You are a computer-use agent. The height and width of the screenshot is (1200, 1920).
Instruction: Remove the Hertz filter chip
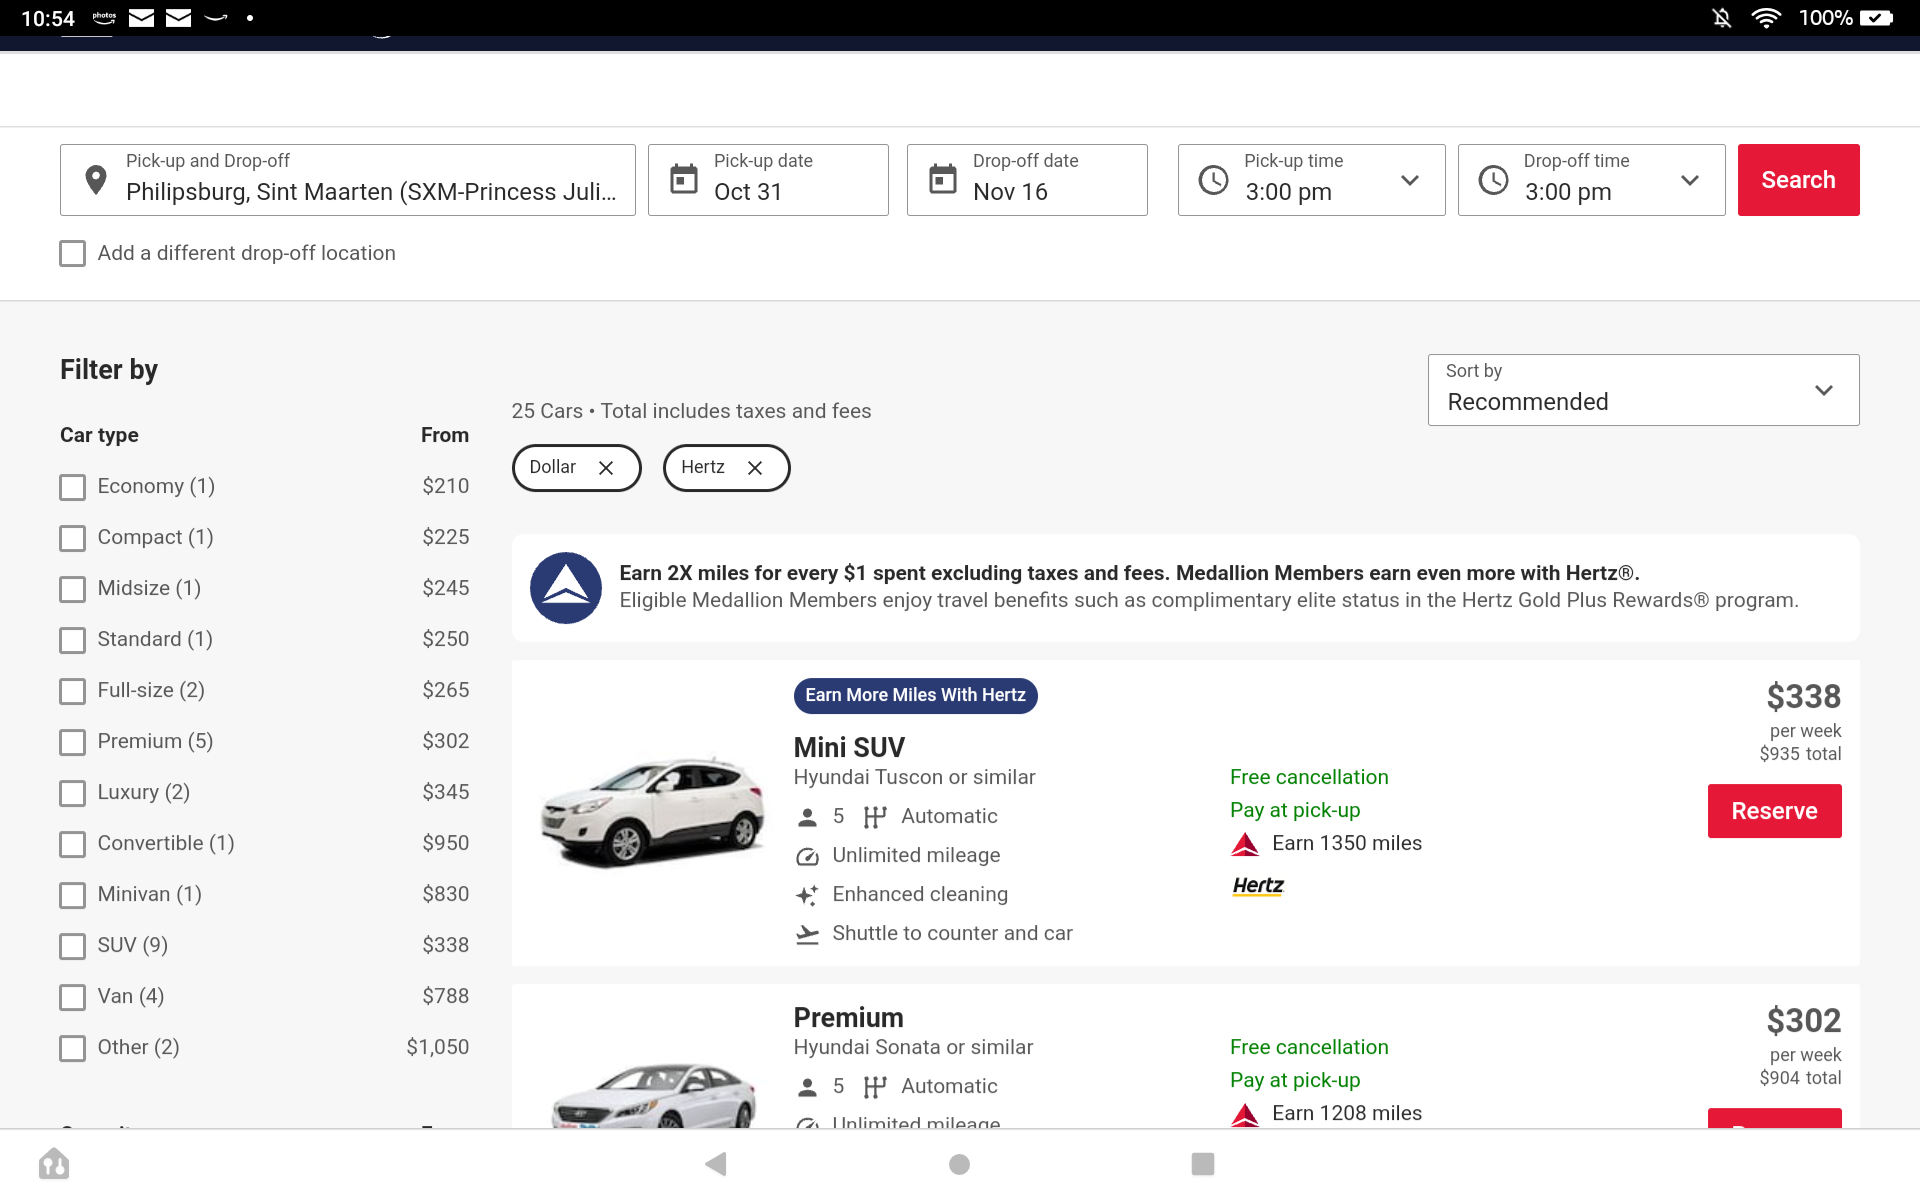755,468
